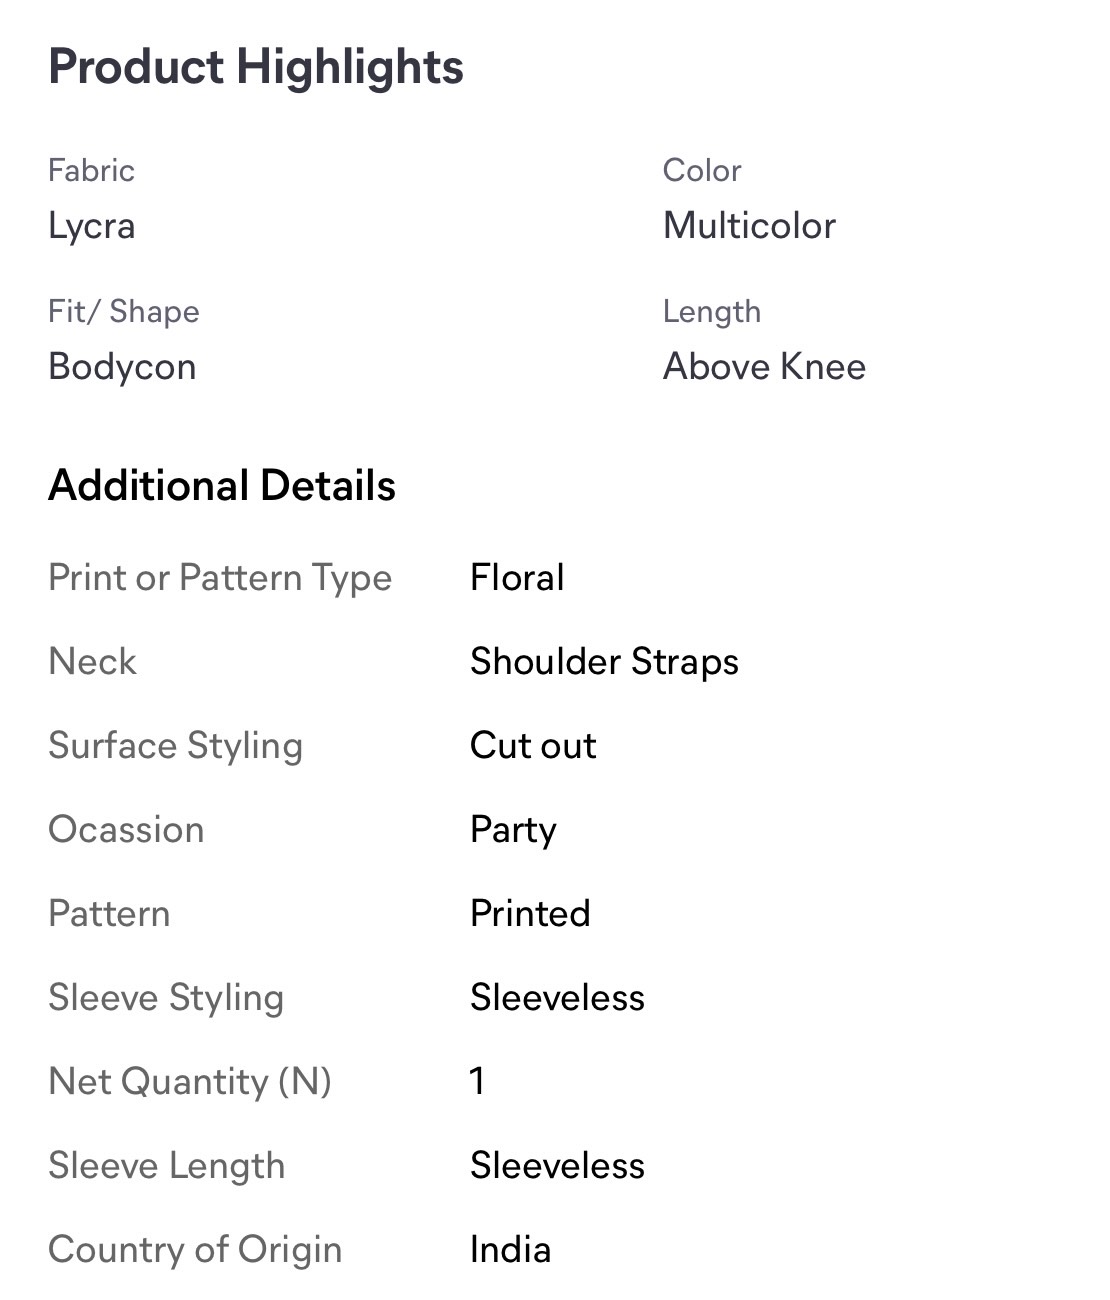Select the Print or Pattern Type label
Image resolution: width=1110 pixels, height=1300 pixels.
click(x=220, y=578)
